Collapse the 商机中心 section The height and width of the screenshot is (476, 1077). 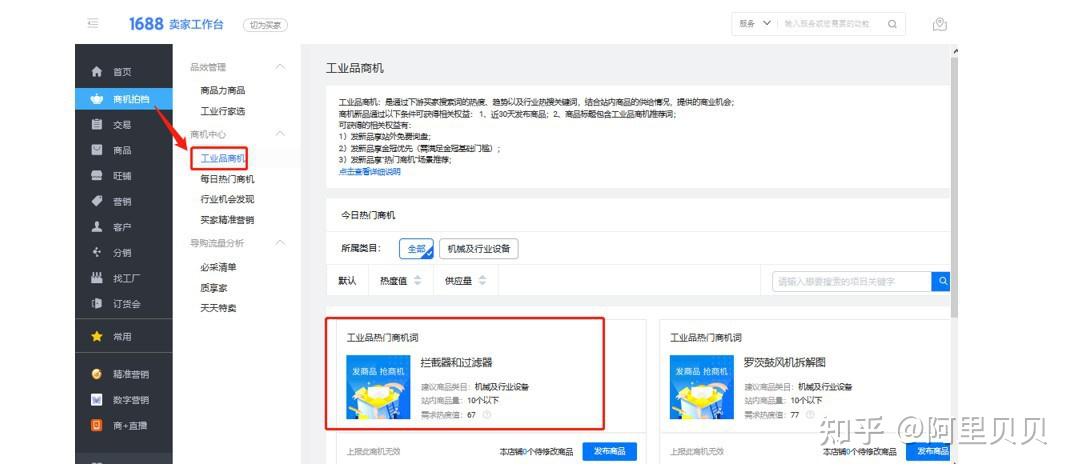click(280, 134)
